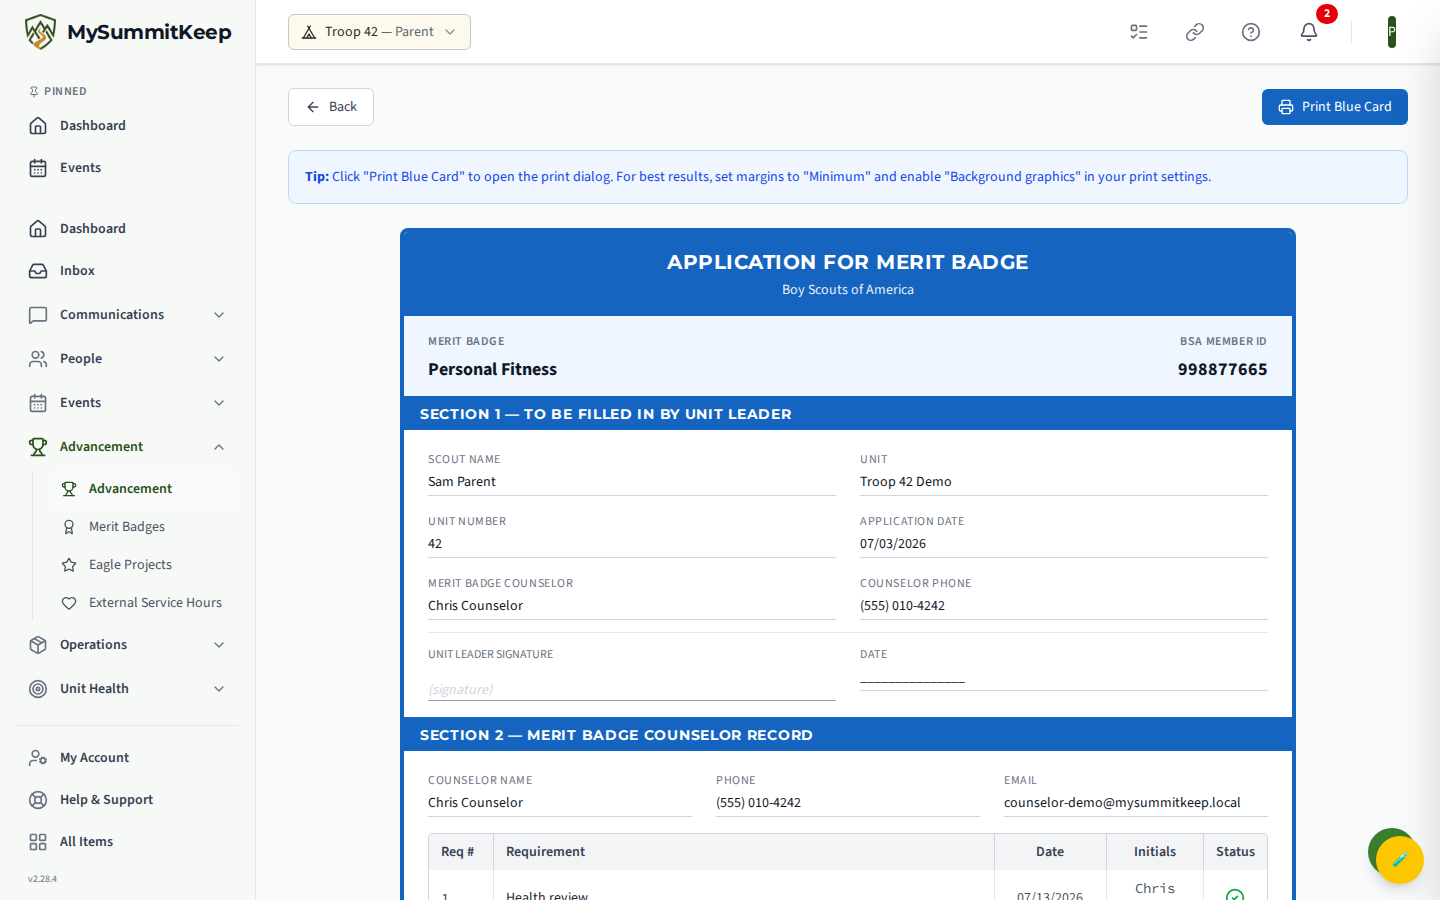Open the help question mark icon
This screenshot has width=1440, height=900.
[x=1251, y=32]
